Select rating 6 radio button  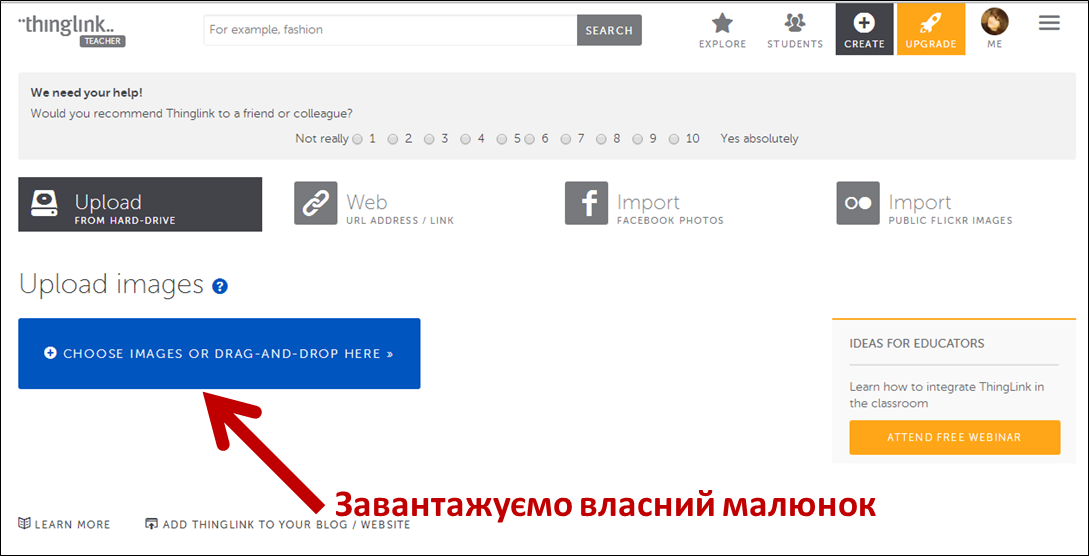pos(529,139)
